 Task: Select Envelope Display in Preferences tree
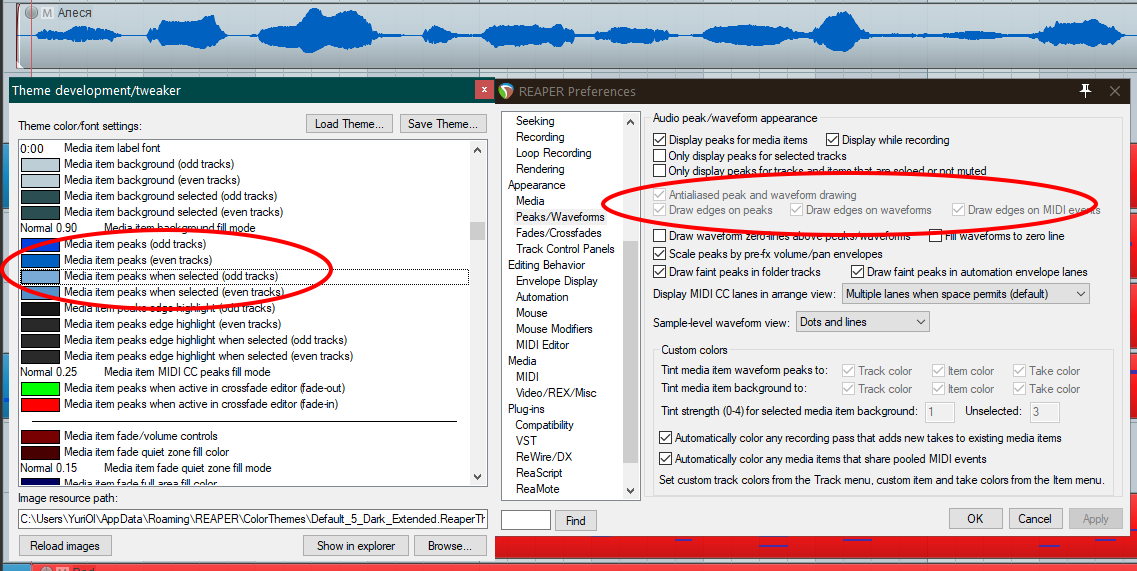(557, 281)
